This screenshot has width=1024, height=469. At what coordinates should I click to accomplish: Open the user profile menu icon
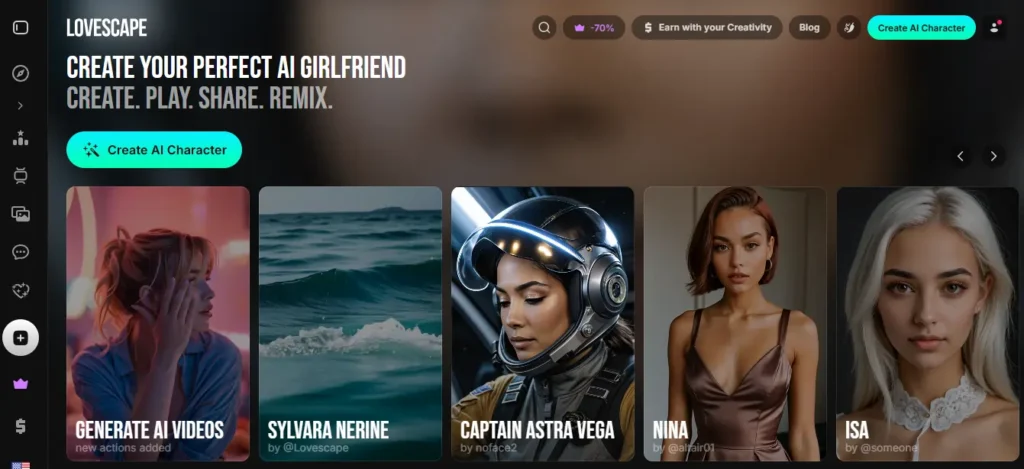point(994,28)
